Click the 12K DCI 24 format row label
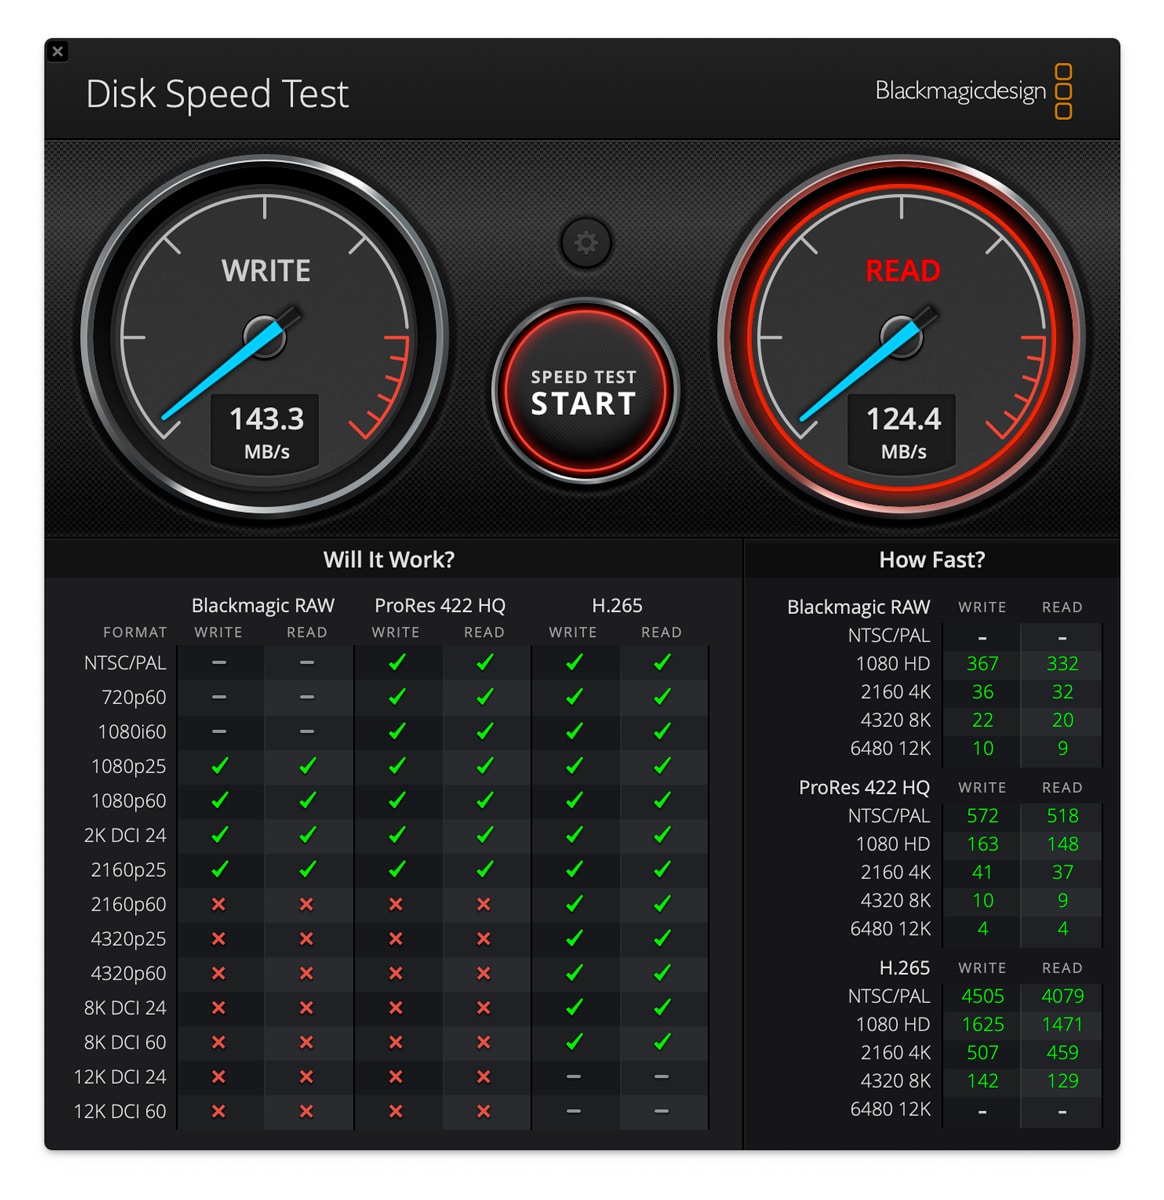 (x=120, y=1077)
